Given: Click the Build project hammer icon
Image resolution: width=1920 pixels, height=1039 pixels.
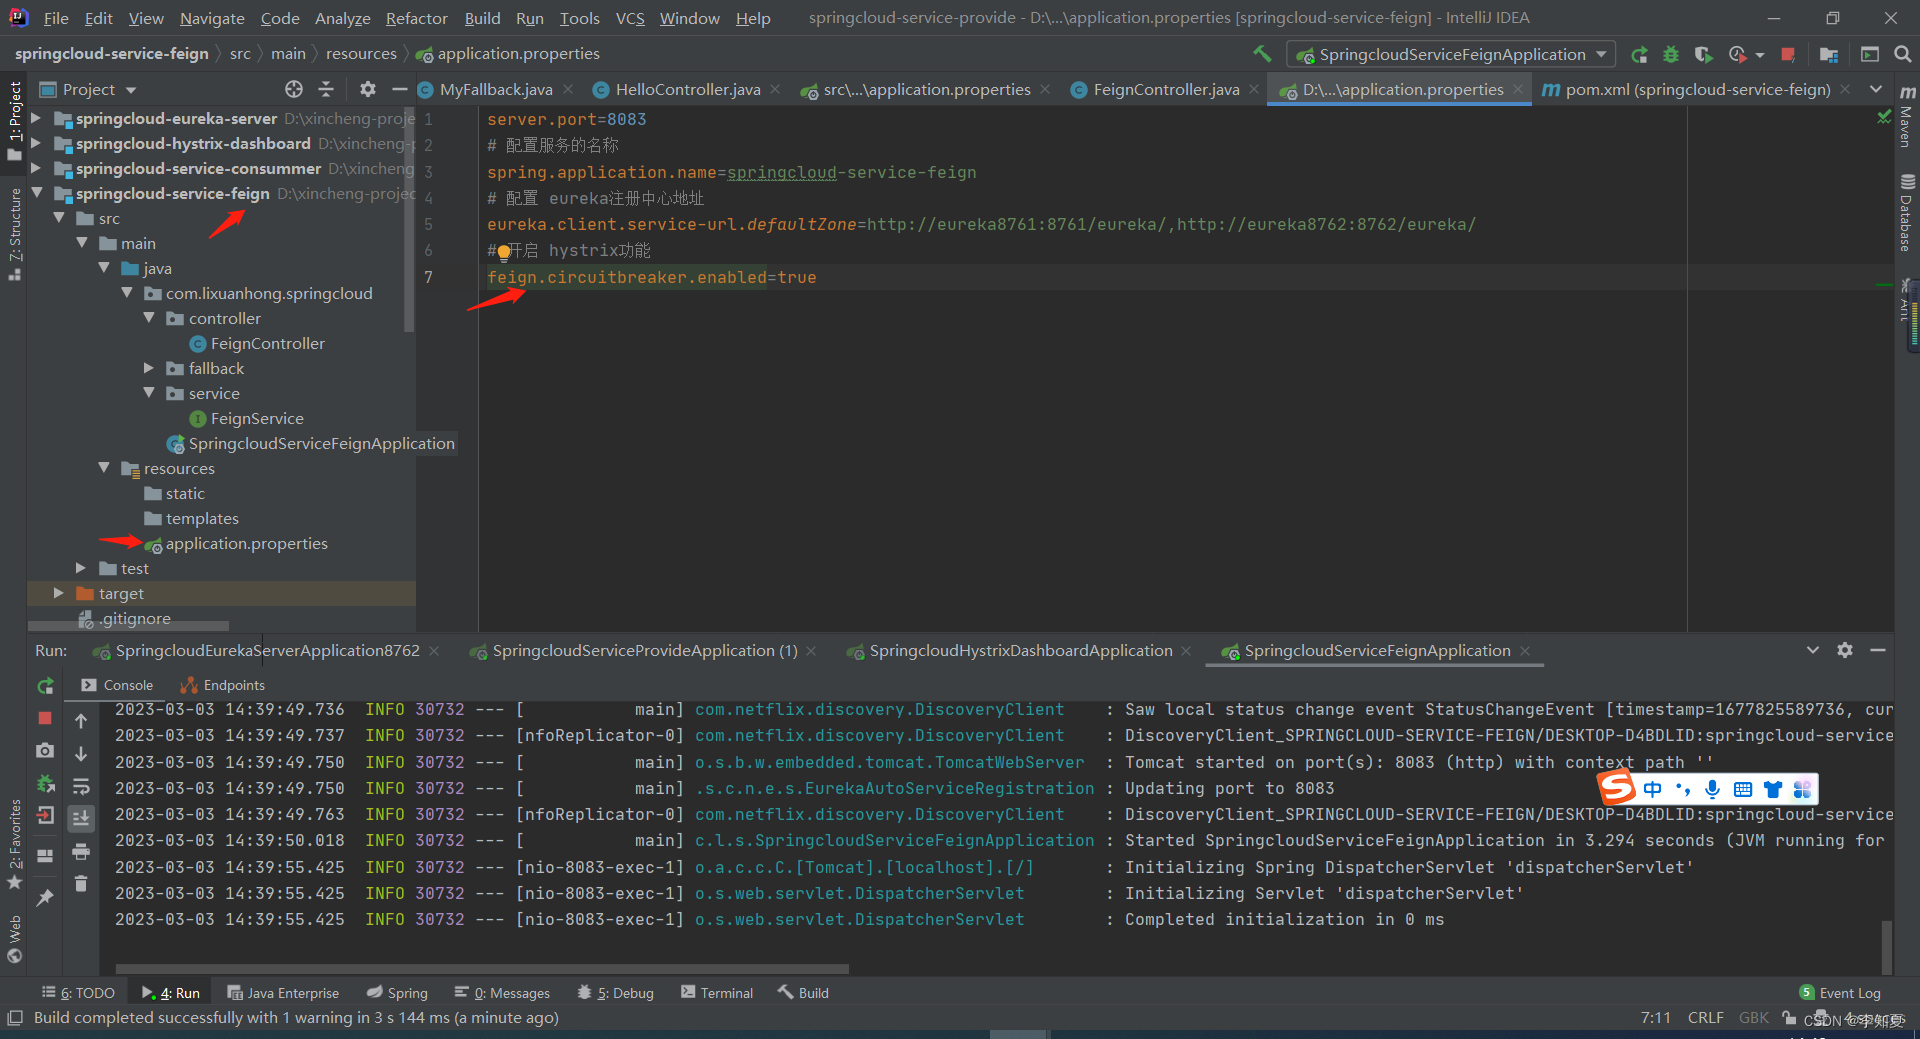Looking at the screenshot, I should (x=1262, y=54).
